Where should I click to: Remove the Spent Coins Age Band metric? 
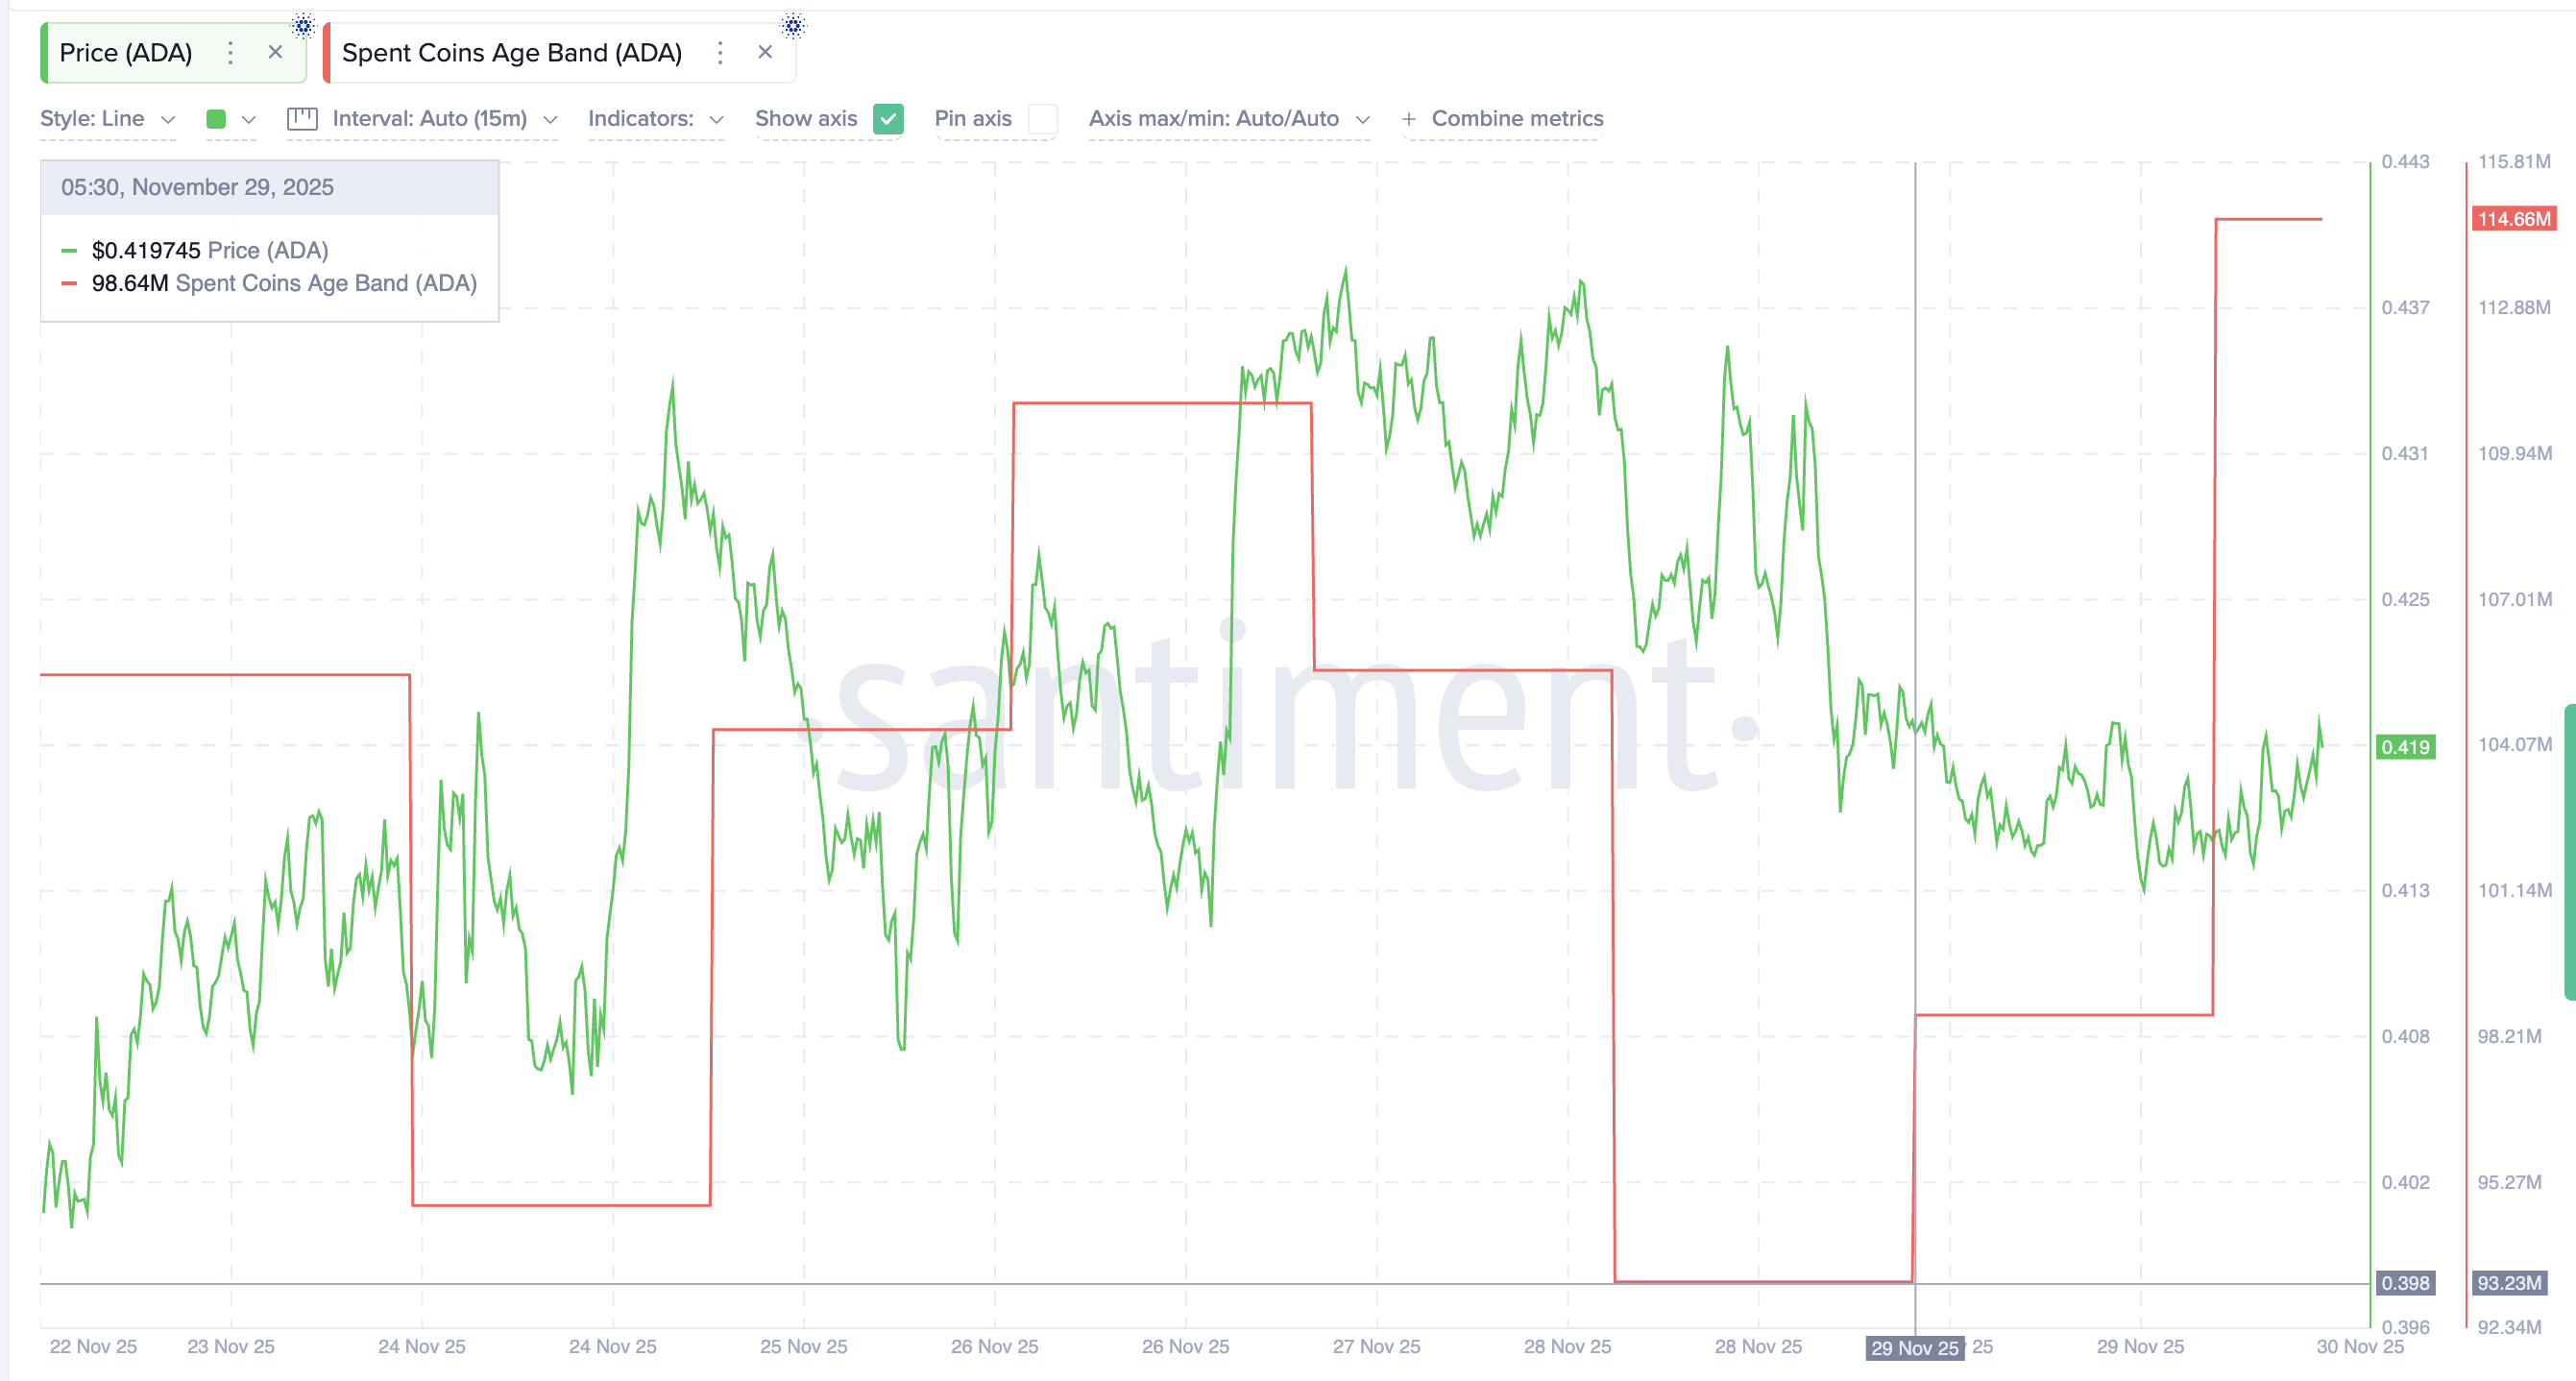coord(765,52)
